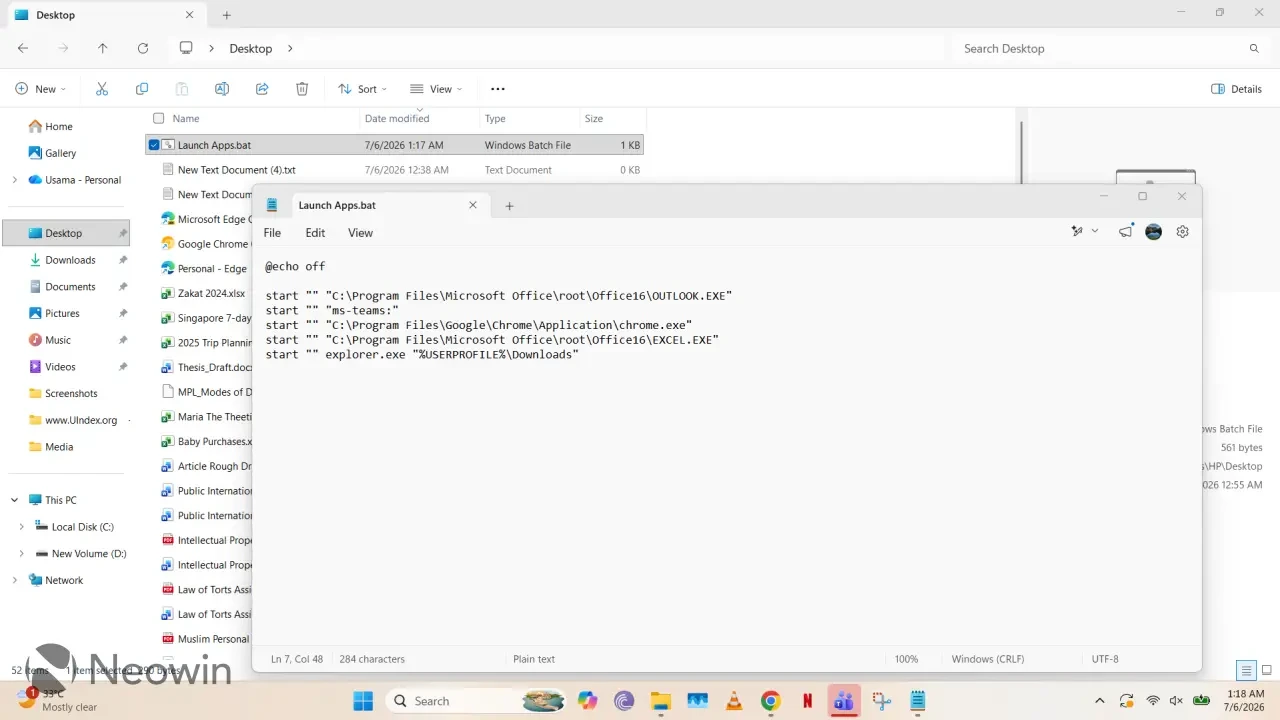This screenshot has width=1280, height=720.
Task: Open the New dropdown in Explorer
Action: [x=41, y=89]
